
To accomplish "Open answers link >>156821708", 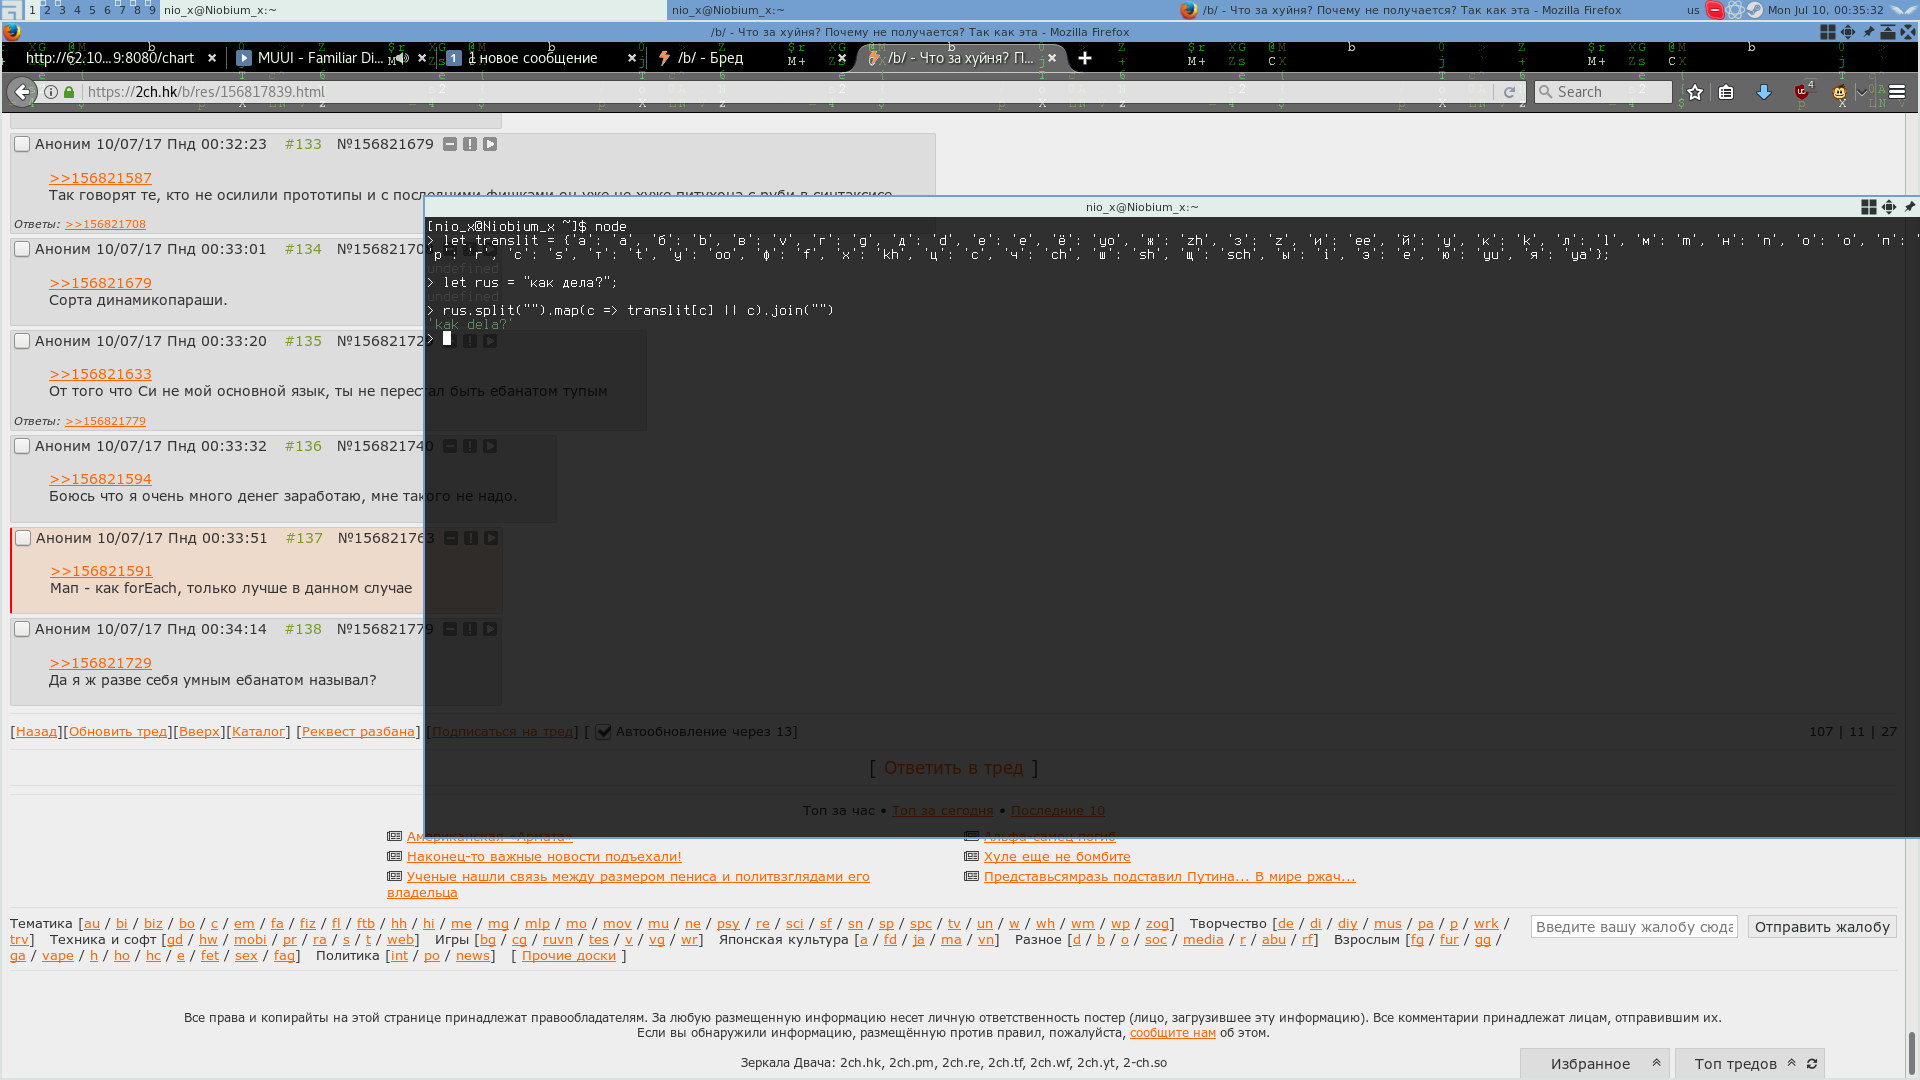I will (x=106, y=224).
